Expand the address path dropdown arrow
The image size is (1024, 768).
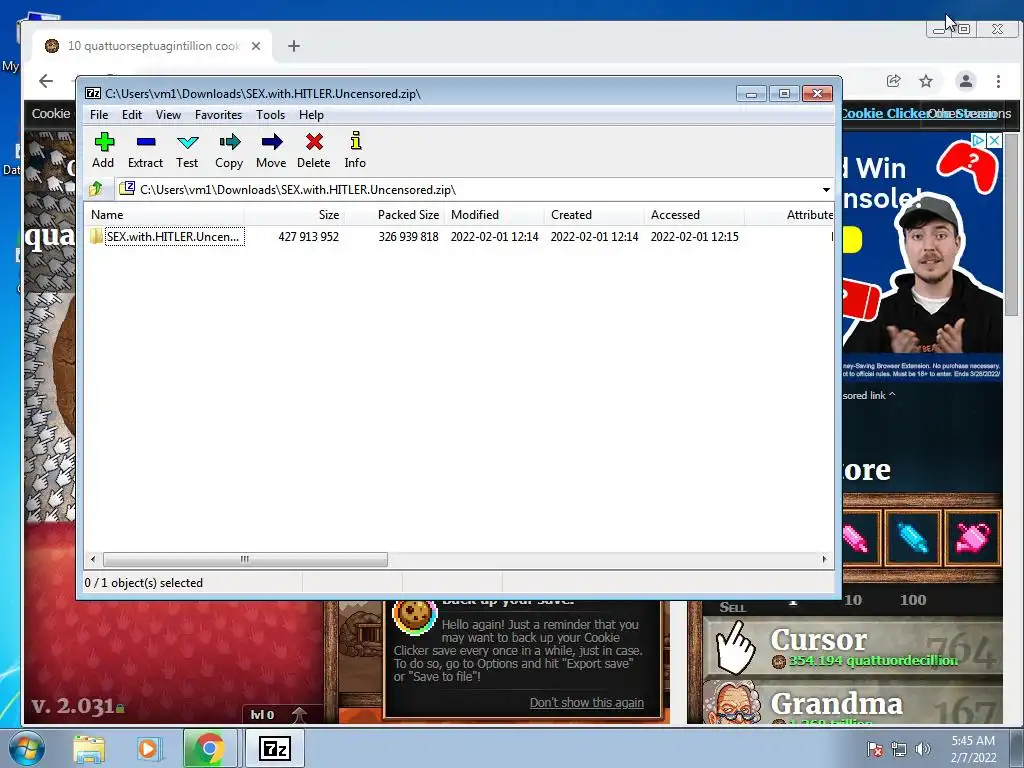(826, 189)
